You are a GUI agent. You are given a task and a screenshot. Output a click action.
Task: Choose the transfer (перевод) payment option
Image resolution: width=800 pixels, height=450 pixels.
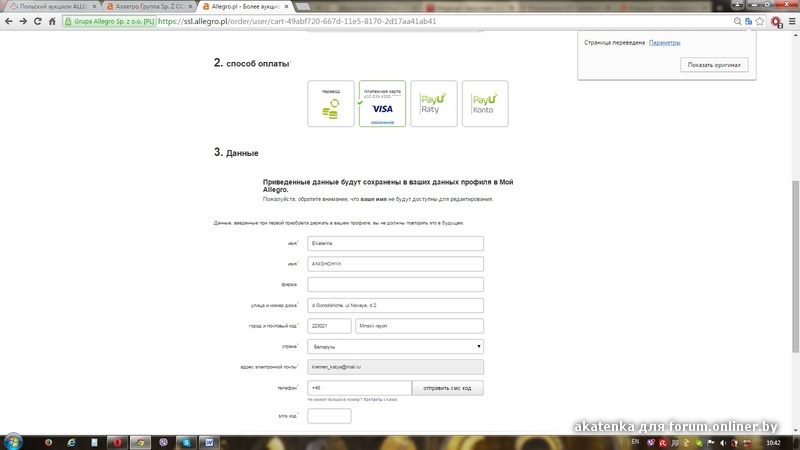(331, 104)
